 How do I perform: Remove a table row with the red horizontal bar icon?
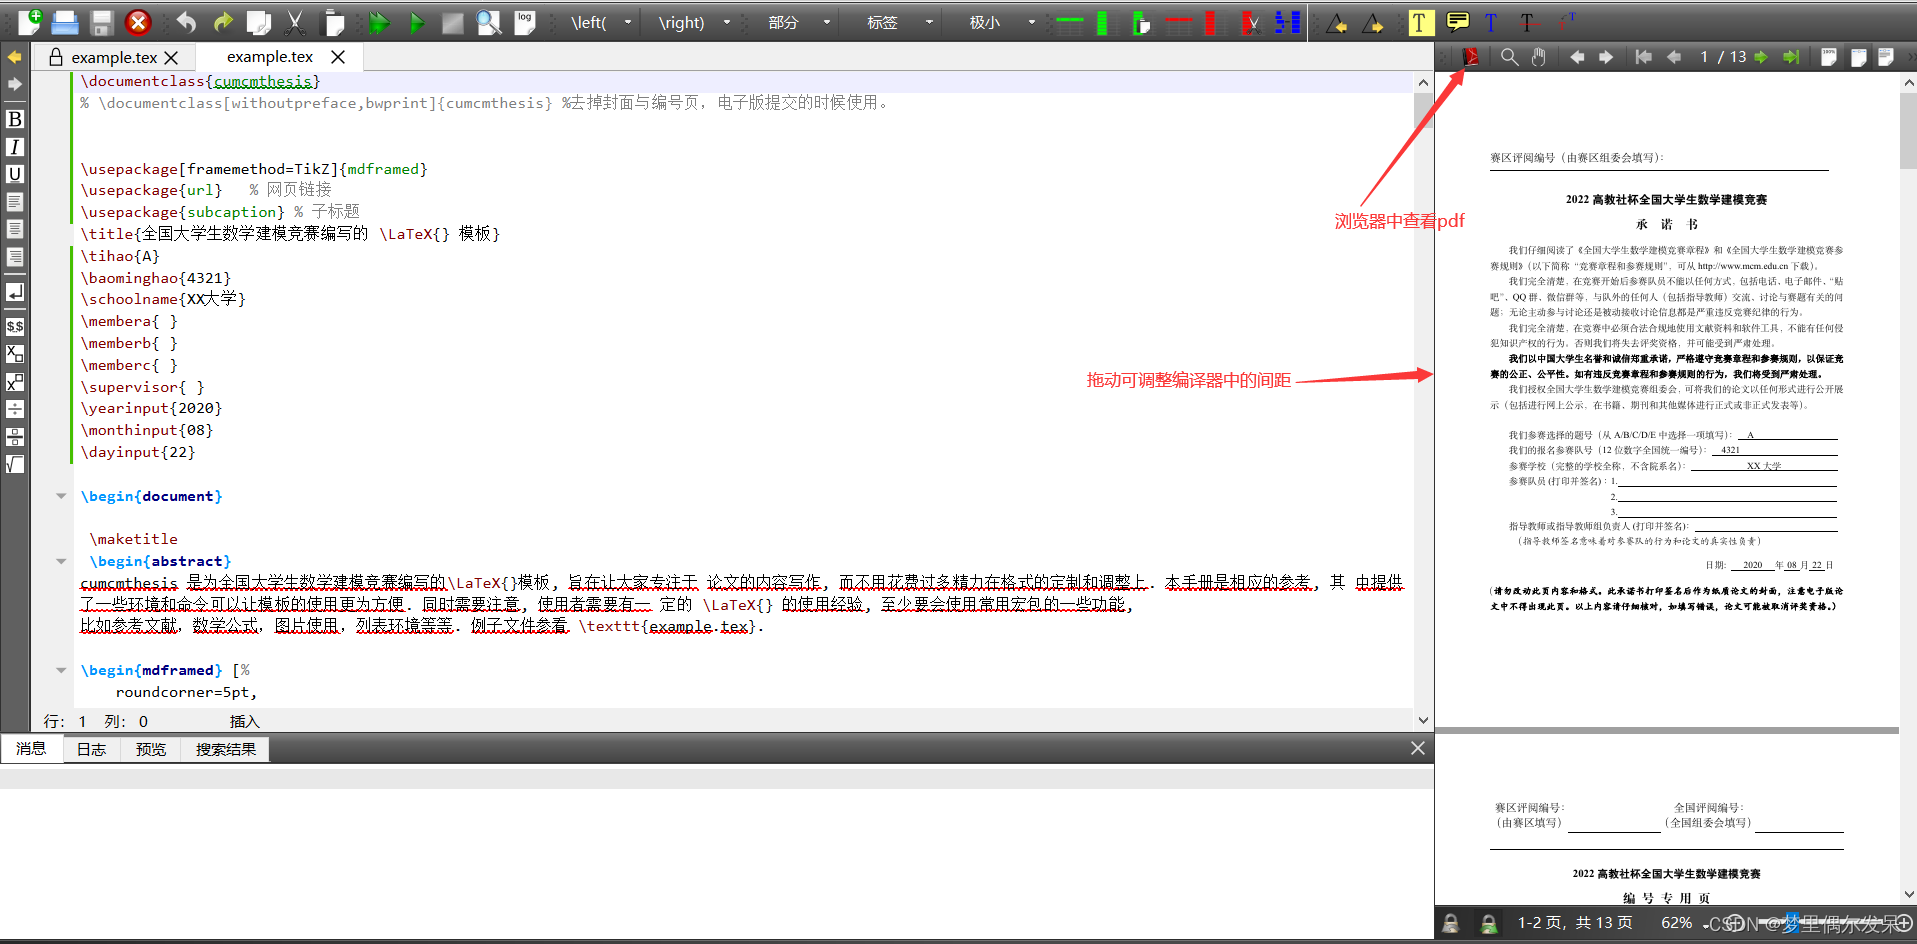[1178, 22]
